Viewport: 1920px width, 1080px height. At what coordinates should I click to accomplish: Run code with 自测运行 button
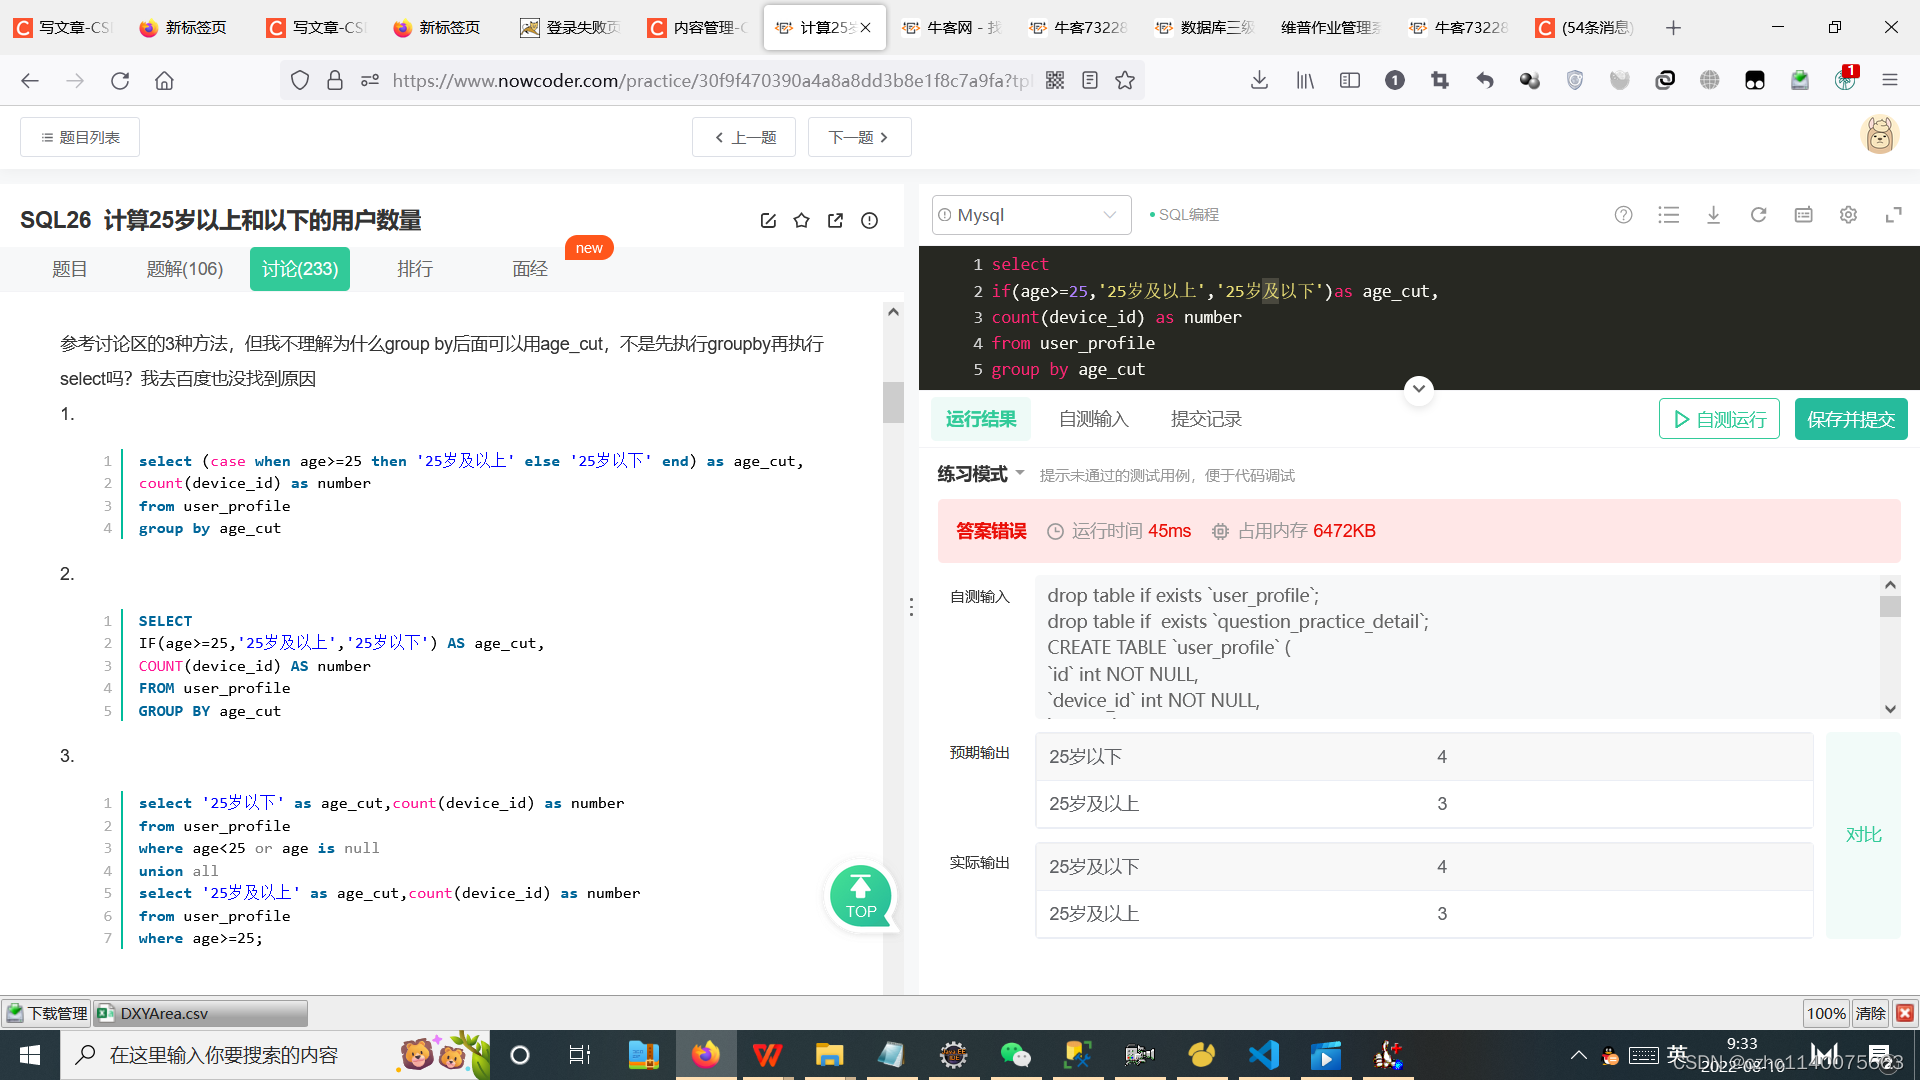[1719, 419]
